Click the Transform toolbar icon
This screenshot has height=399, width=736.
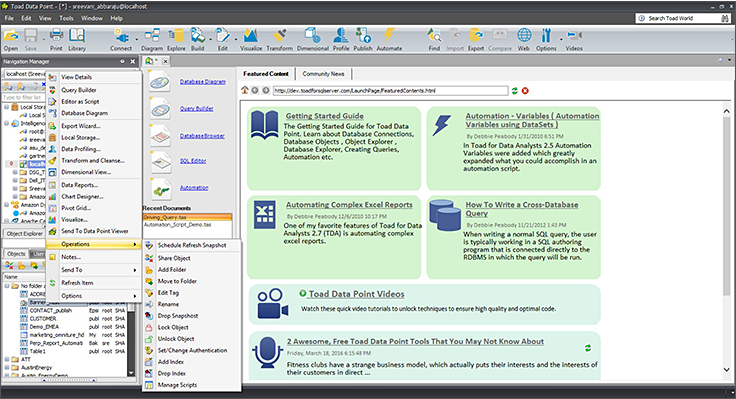point(279,39)
